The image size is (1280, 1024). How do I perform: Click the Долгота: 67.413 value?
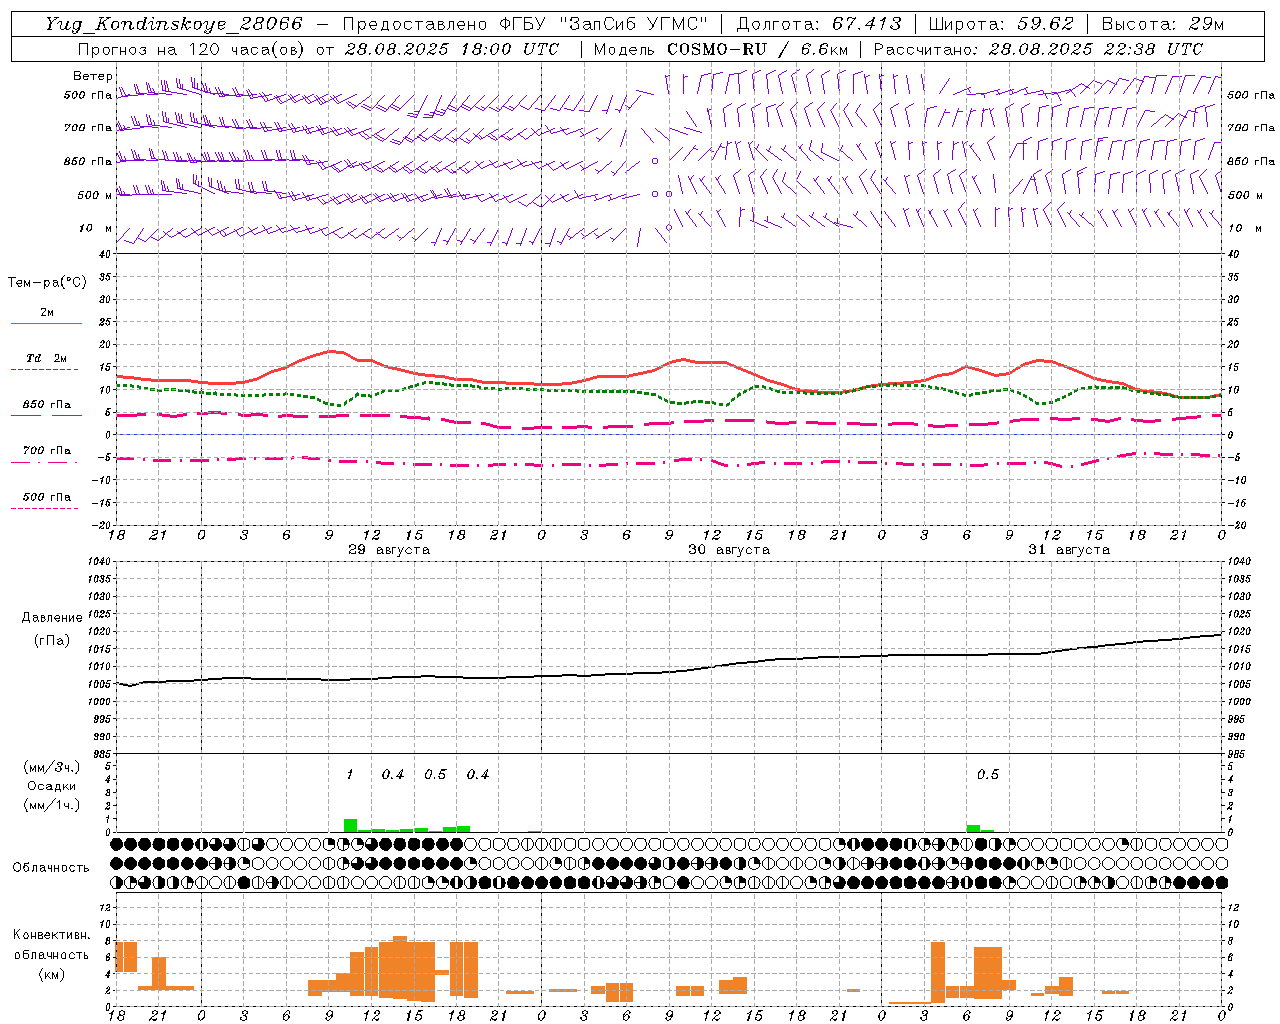click(x=818, y=24)
